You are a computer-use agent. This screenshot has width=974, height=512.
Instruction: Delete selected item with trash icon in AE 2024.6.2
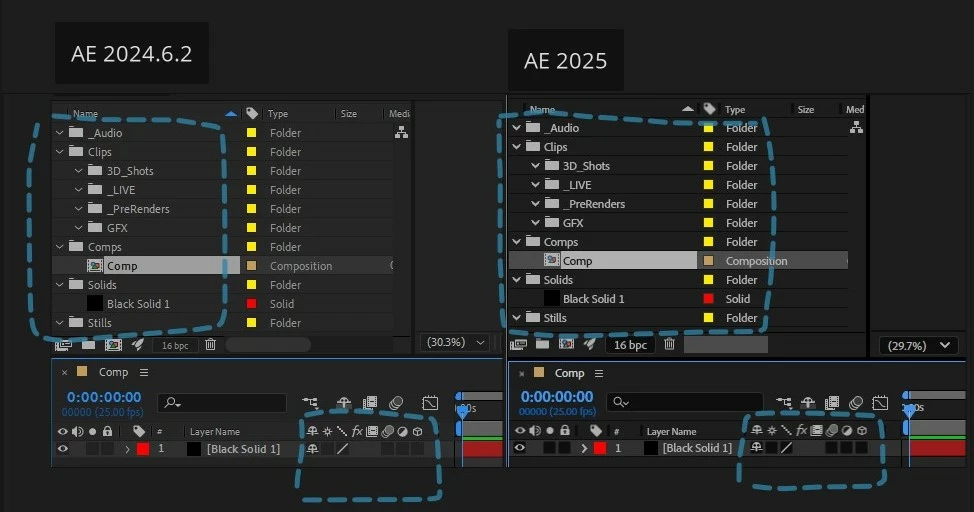coord(211,344)
